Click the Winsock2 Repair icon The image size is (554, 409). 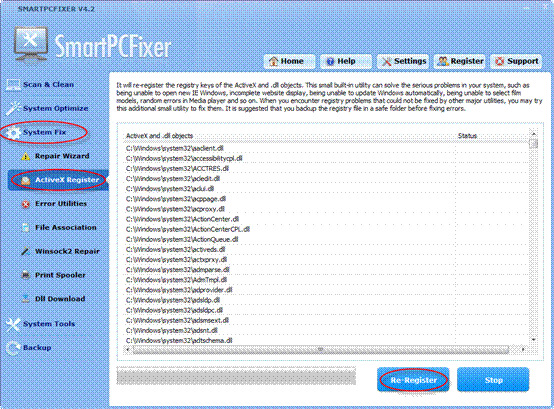(25, 251)
